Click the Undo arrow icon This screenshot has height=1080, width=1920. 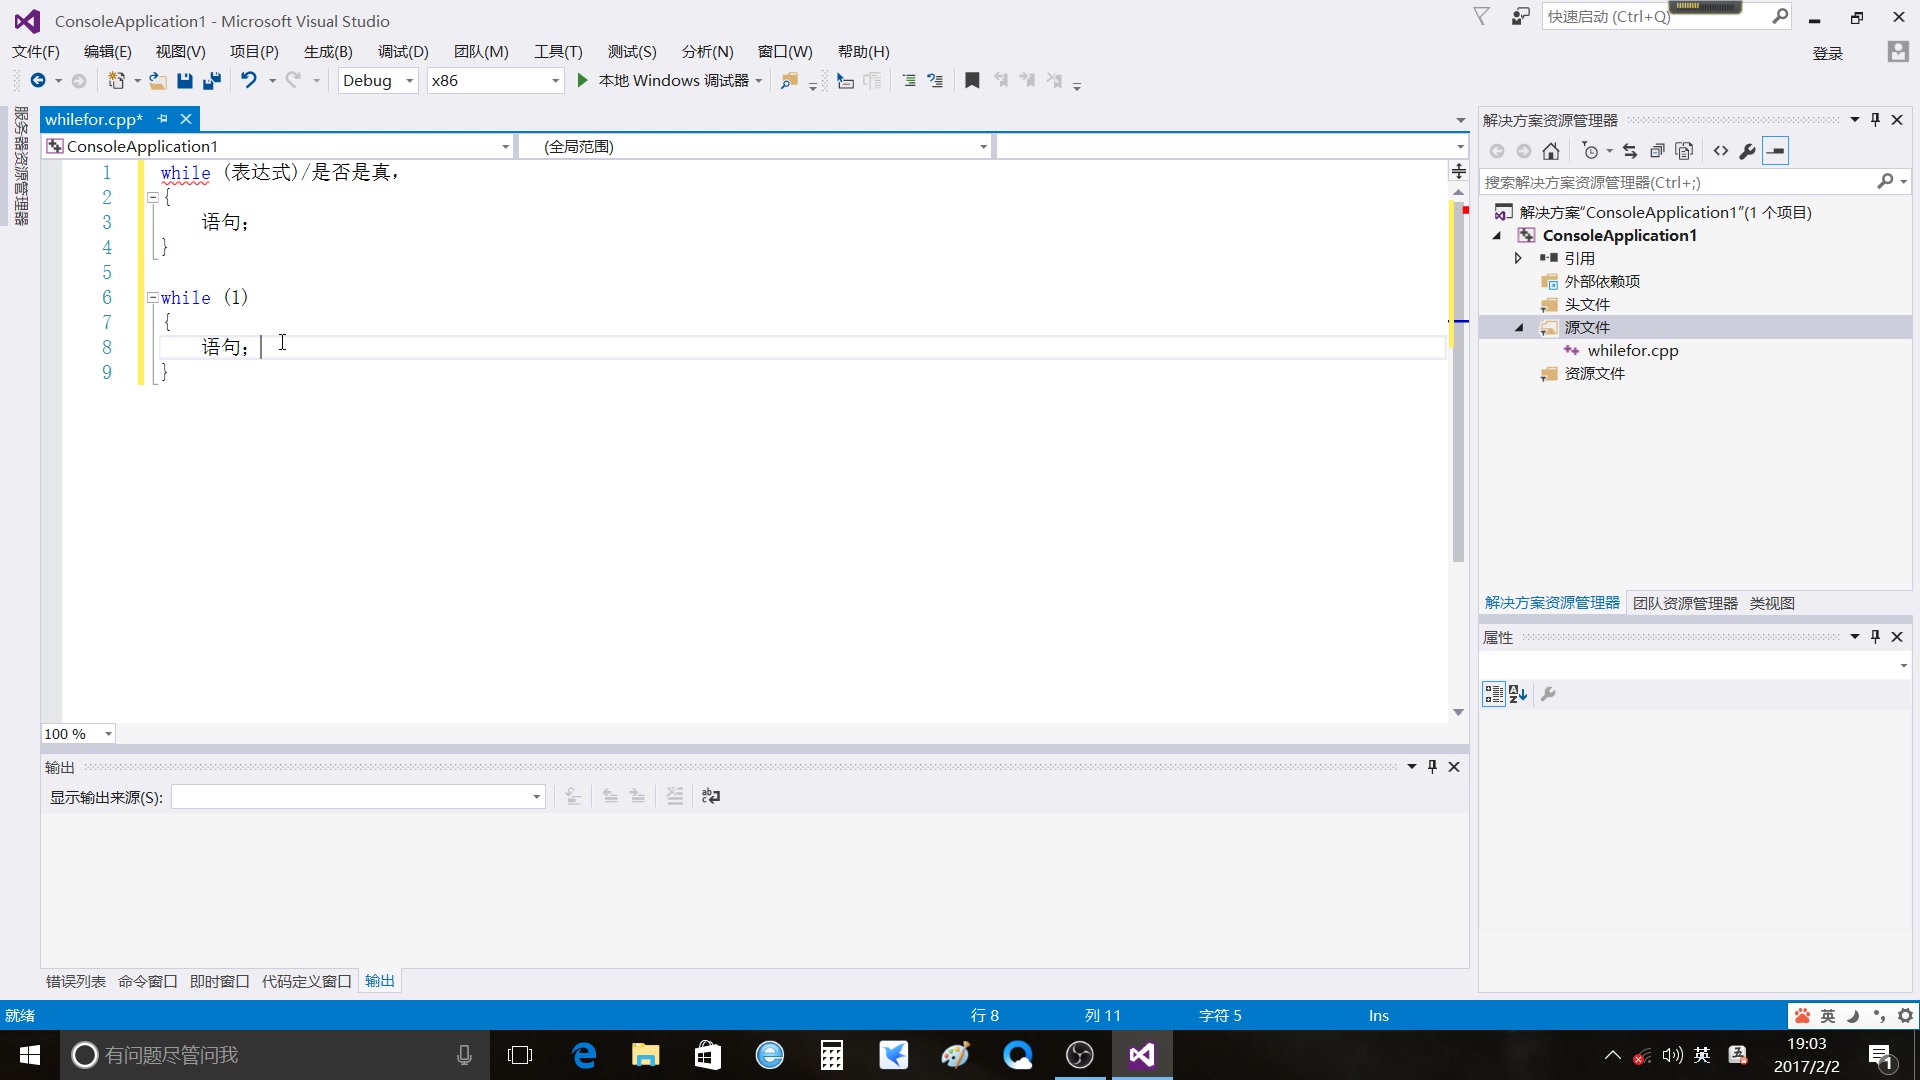tap(249, 81)
